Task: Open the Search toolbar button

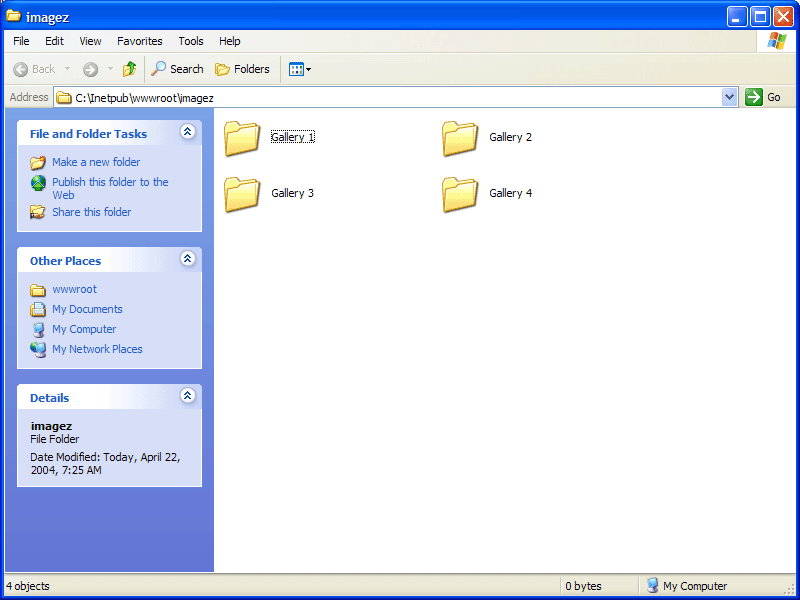Action: [x=177, y=69]
